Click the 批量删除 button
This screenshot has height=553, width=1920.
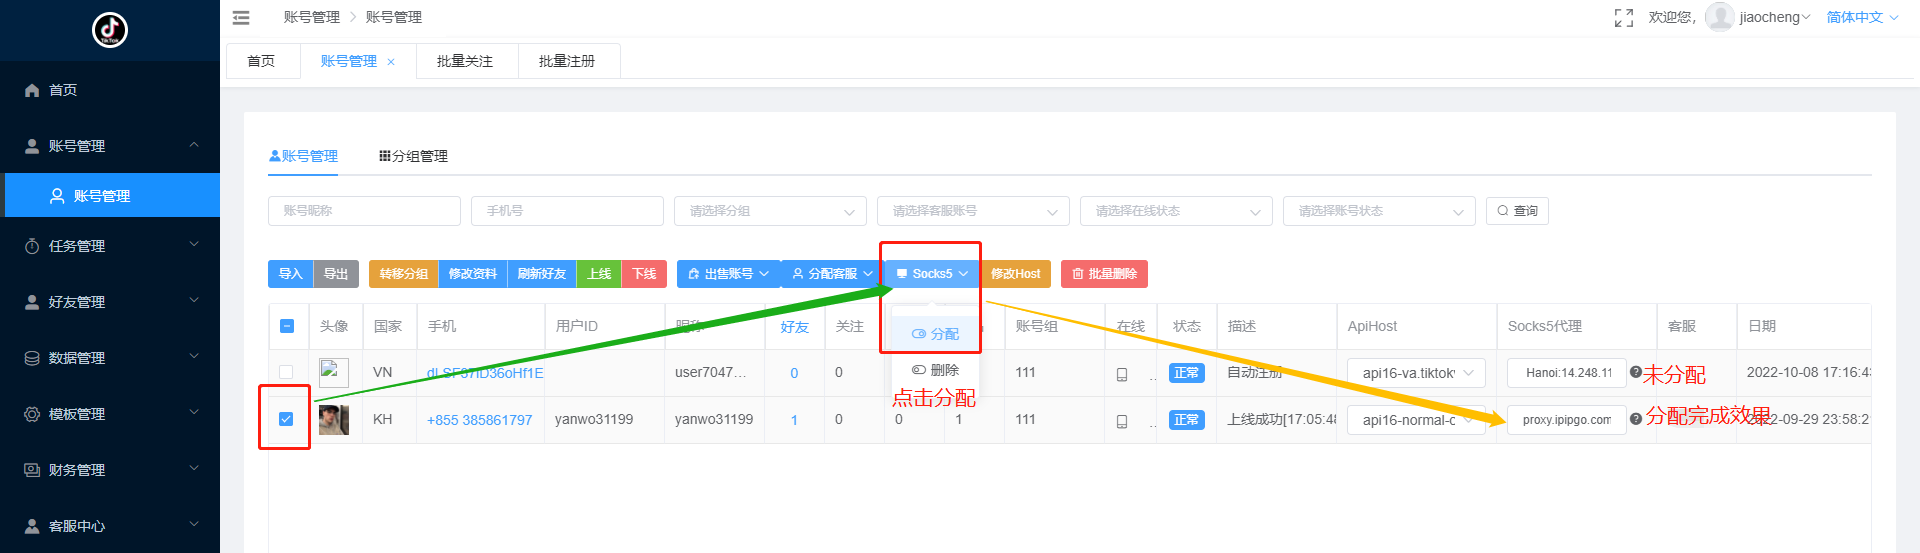[1104, 274]
